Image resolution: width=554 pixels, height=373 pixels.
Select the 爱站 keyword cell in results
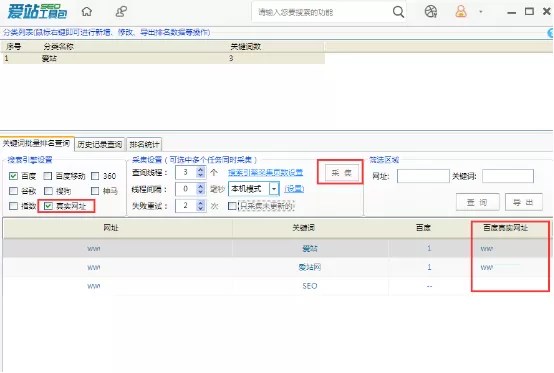310,249
